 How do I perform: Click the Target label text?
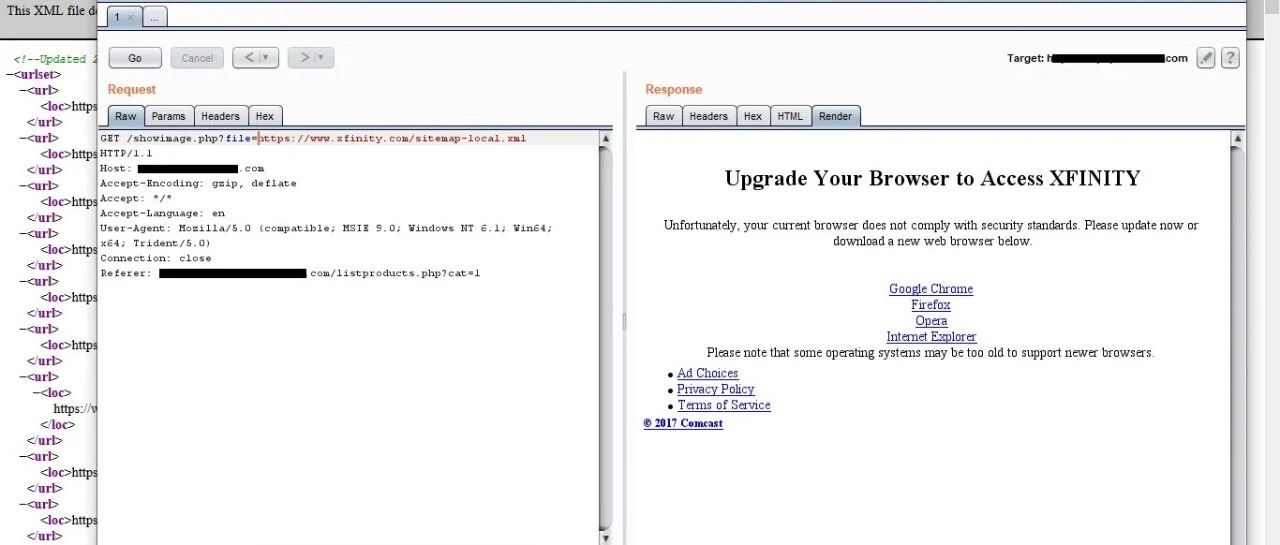[x=1025, y=58]
